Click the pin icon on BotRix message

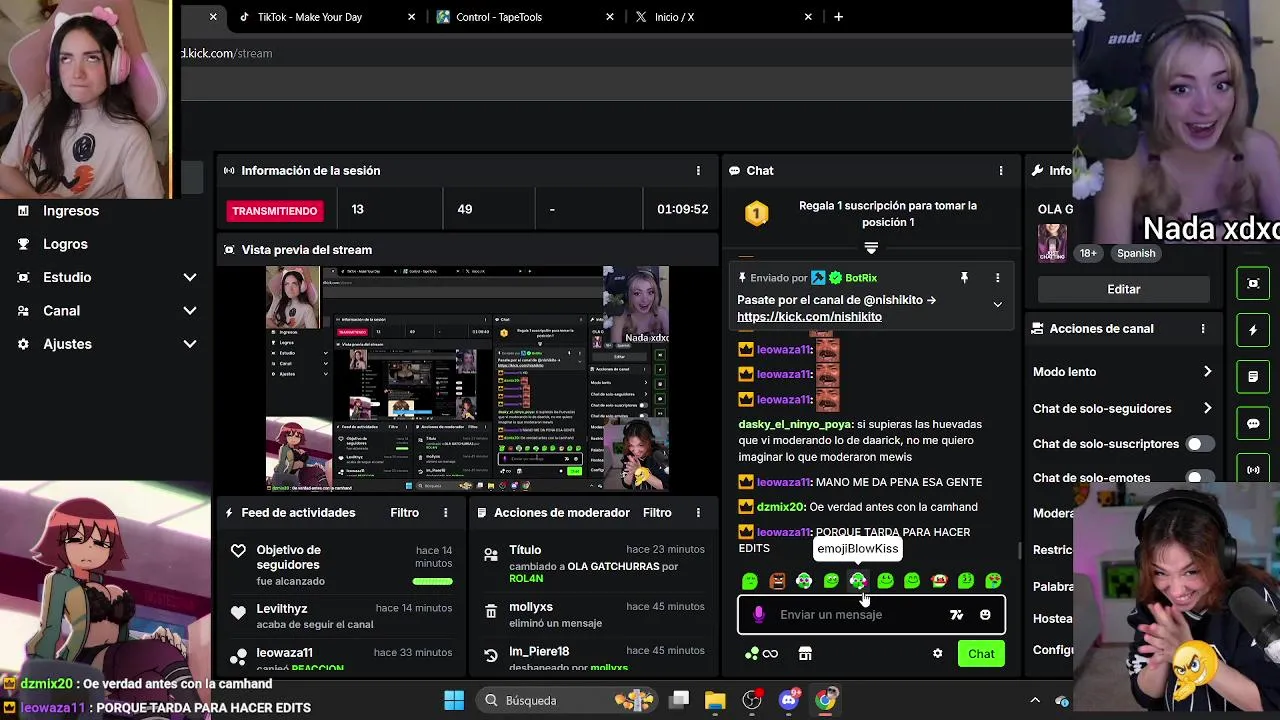point(964,278)
